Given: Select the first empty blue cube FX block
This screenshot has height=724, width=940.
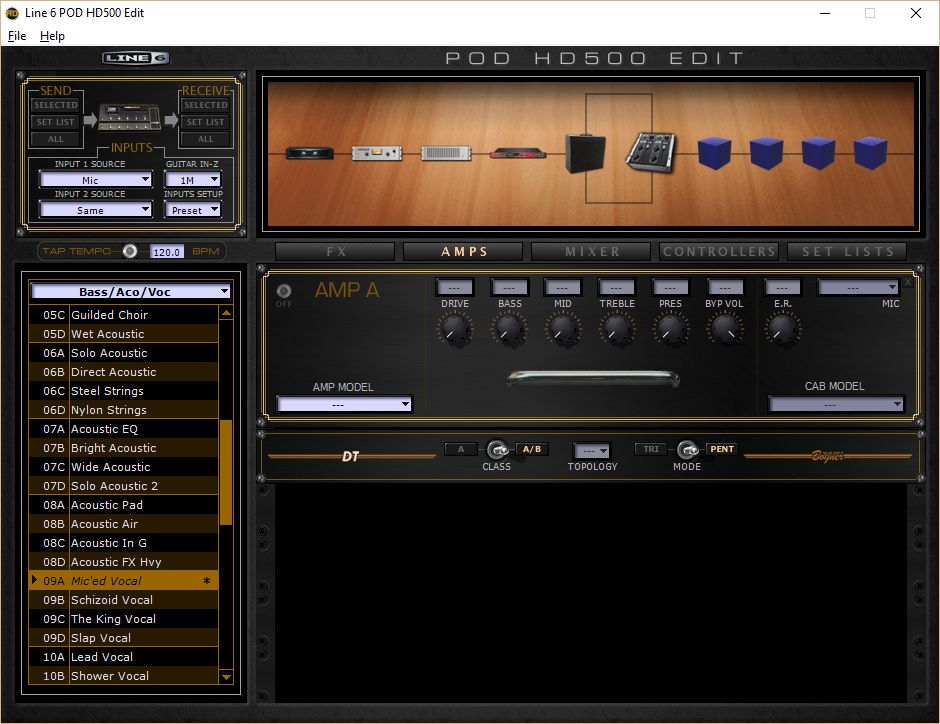Looking at the screenshot, I should coord(714,153).
